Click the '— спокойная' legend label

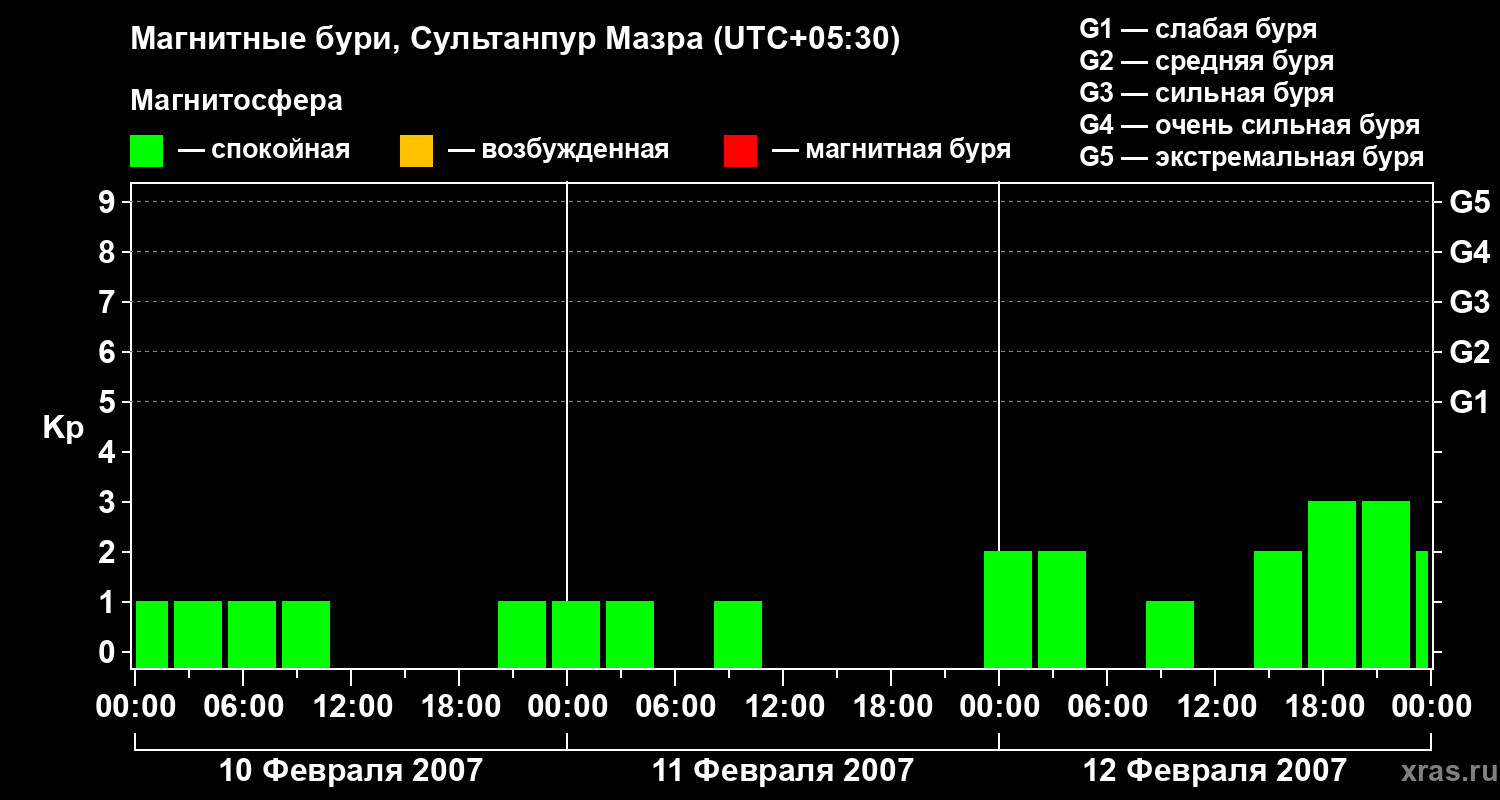point(264,150)
